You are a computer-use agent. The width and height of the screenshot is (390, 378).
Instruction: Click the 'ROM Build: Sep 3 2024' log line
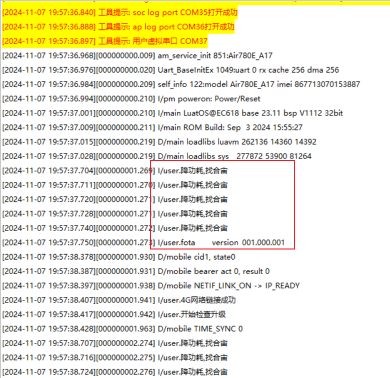tap(152, 127)
